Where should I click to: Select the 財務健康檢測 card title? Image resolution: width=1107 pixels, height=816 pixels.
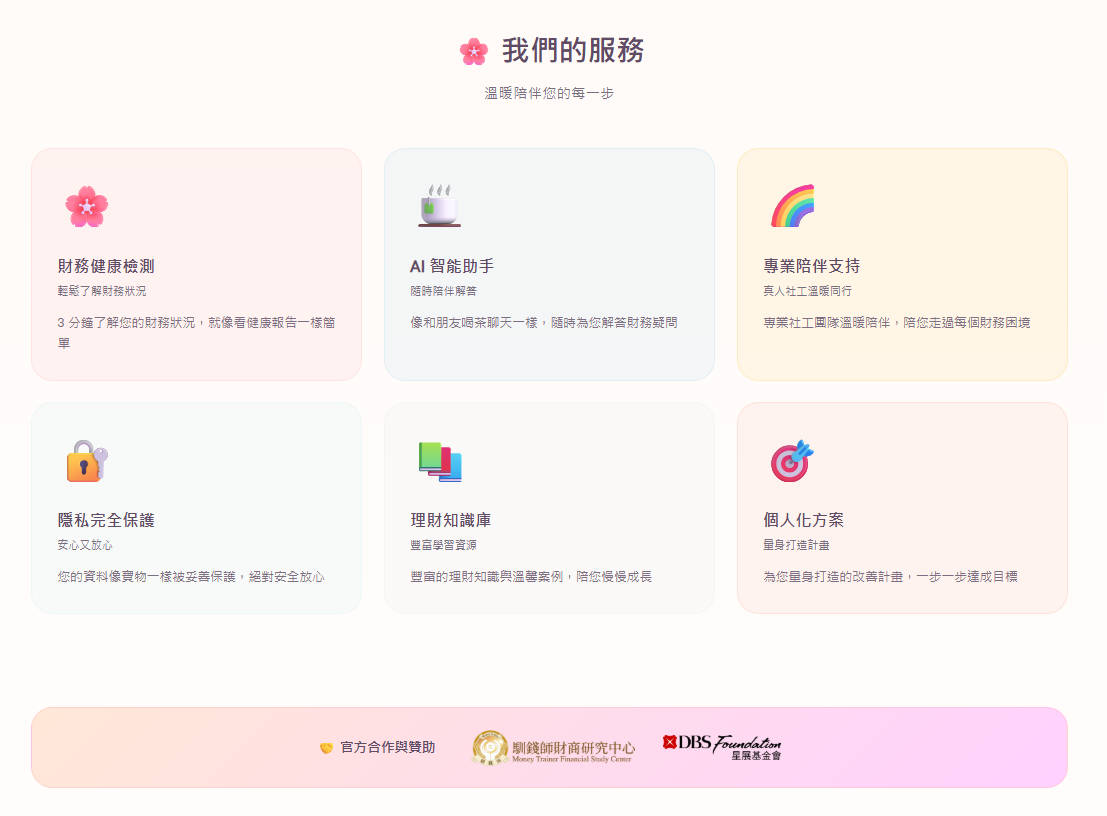[106, 266]
